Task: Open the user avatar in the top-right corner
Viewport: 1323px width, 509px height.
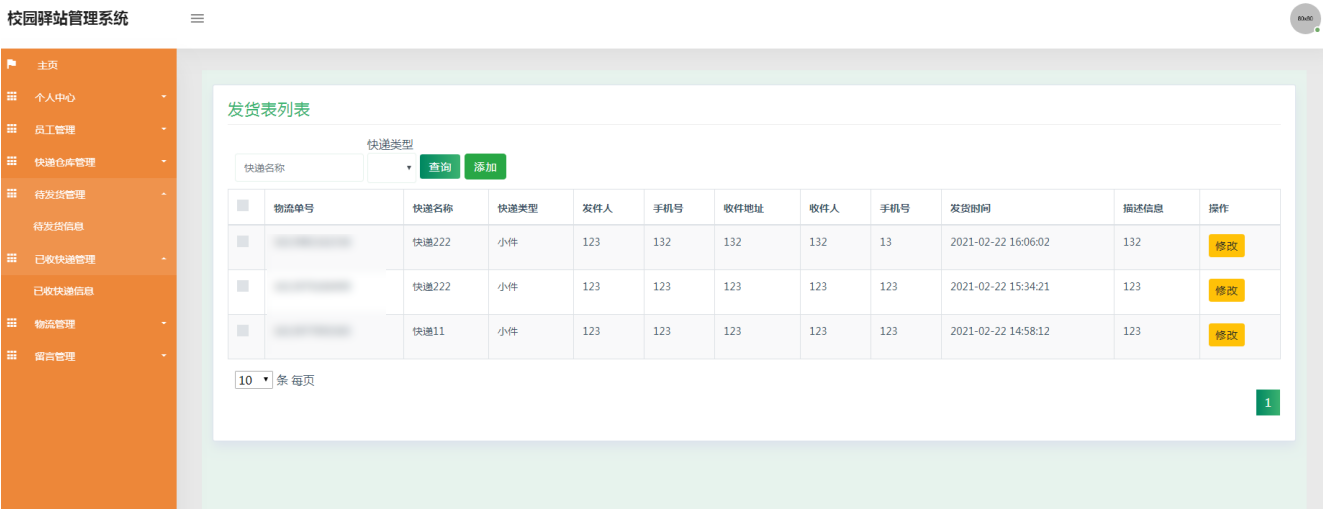Action: pyautogui.click(x=1305, y=19)
